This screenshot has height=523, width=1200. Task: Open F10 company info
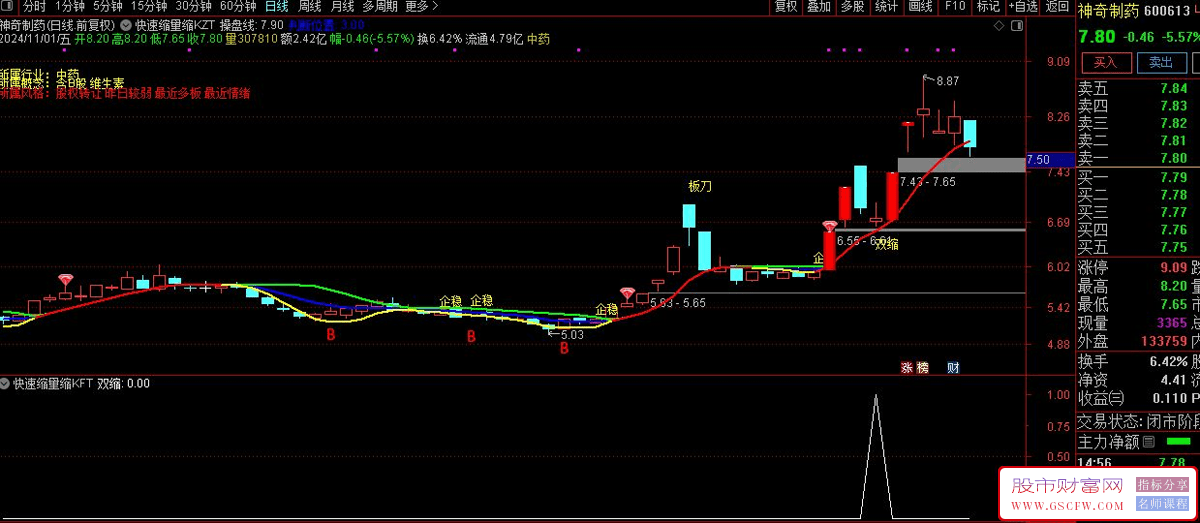click(955, 6)
